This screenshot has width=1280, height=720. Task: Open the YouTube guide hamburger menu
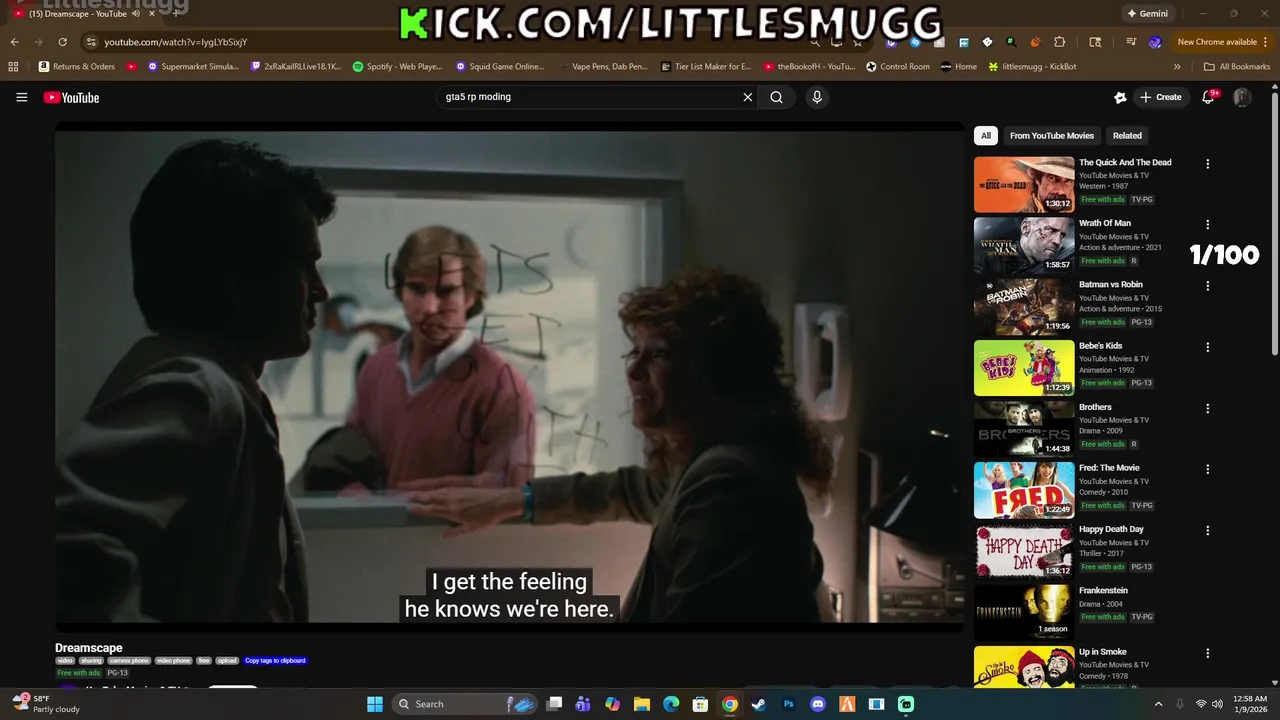click(x=21, y=97)
